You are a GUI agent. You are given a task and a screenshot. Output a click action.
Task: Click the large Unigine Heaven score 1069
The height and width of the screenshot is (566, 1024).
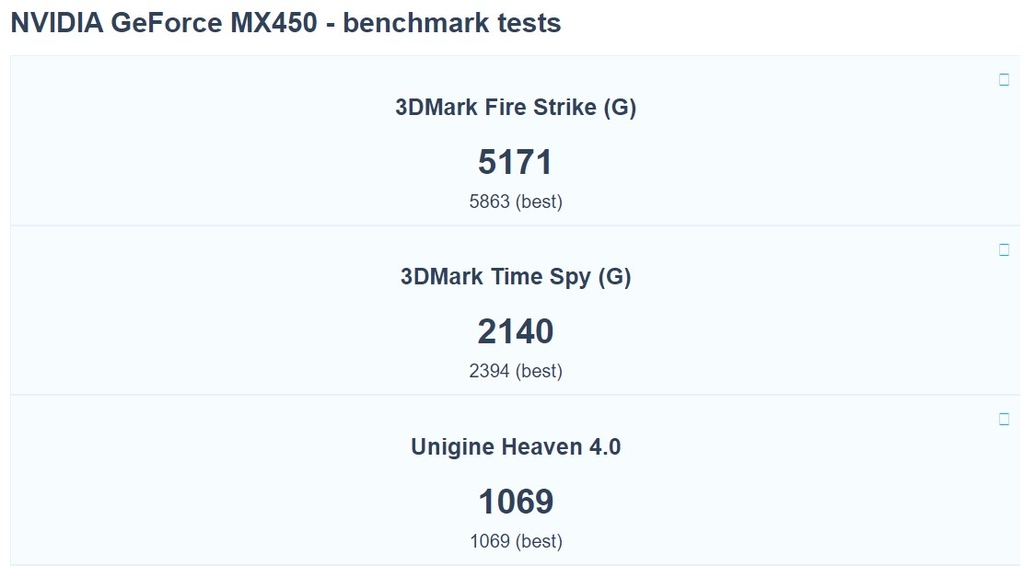coord(515,501)
